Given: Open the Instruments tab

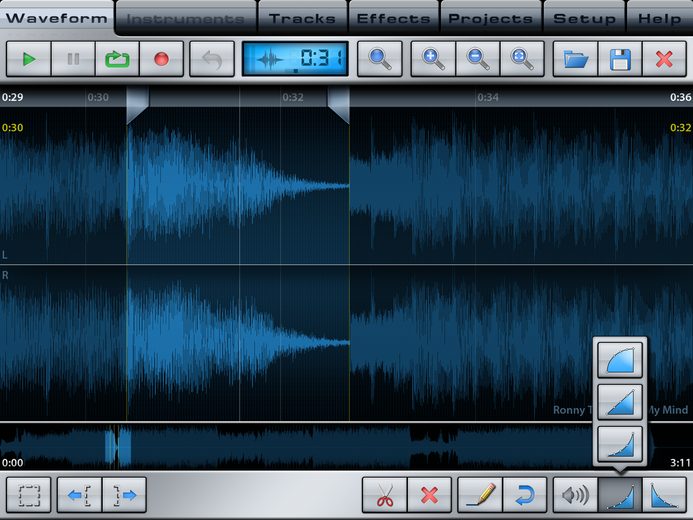Looking at the screenshot, I should coord(186,19).
